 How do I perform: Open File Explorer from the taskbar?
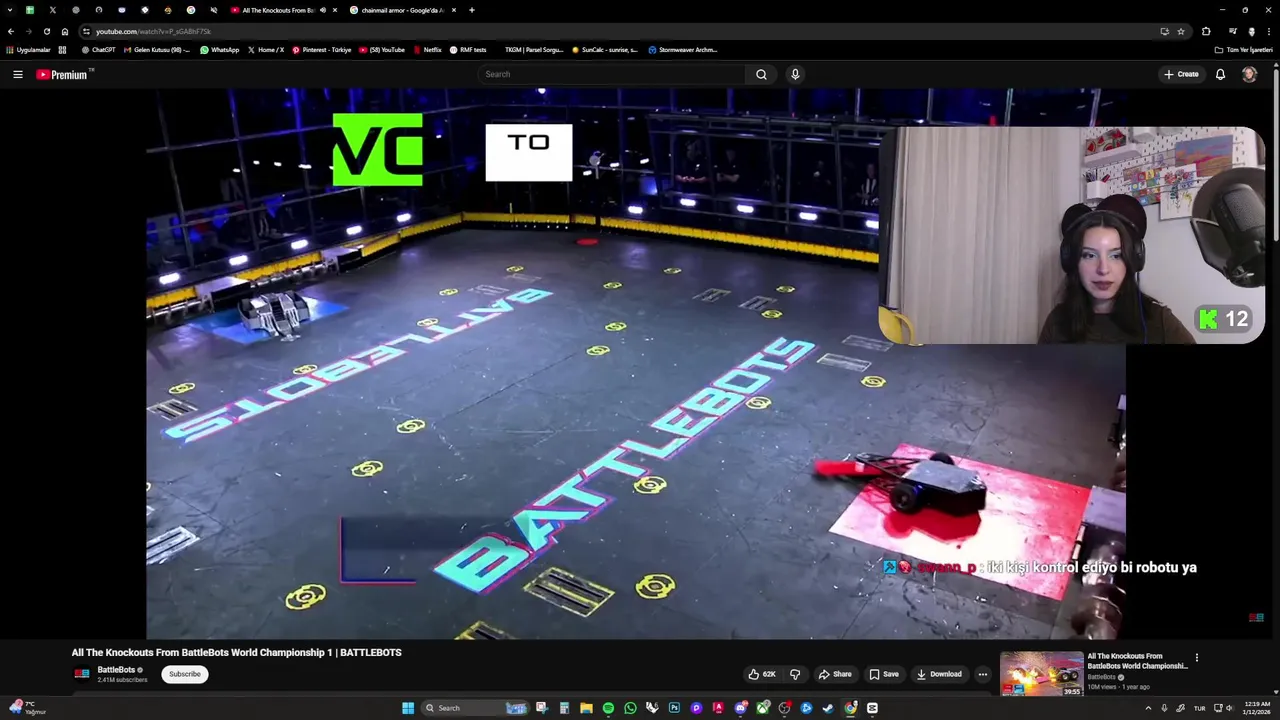[x=586, y=708]
